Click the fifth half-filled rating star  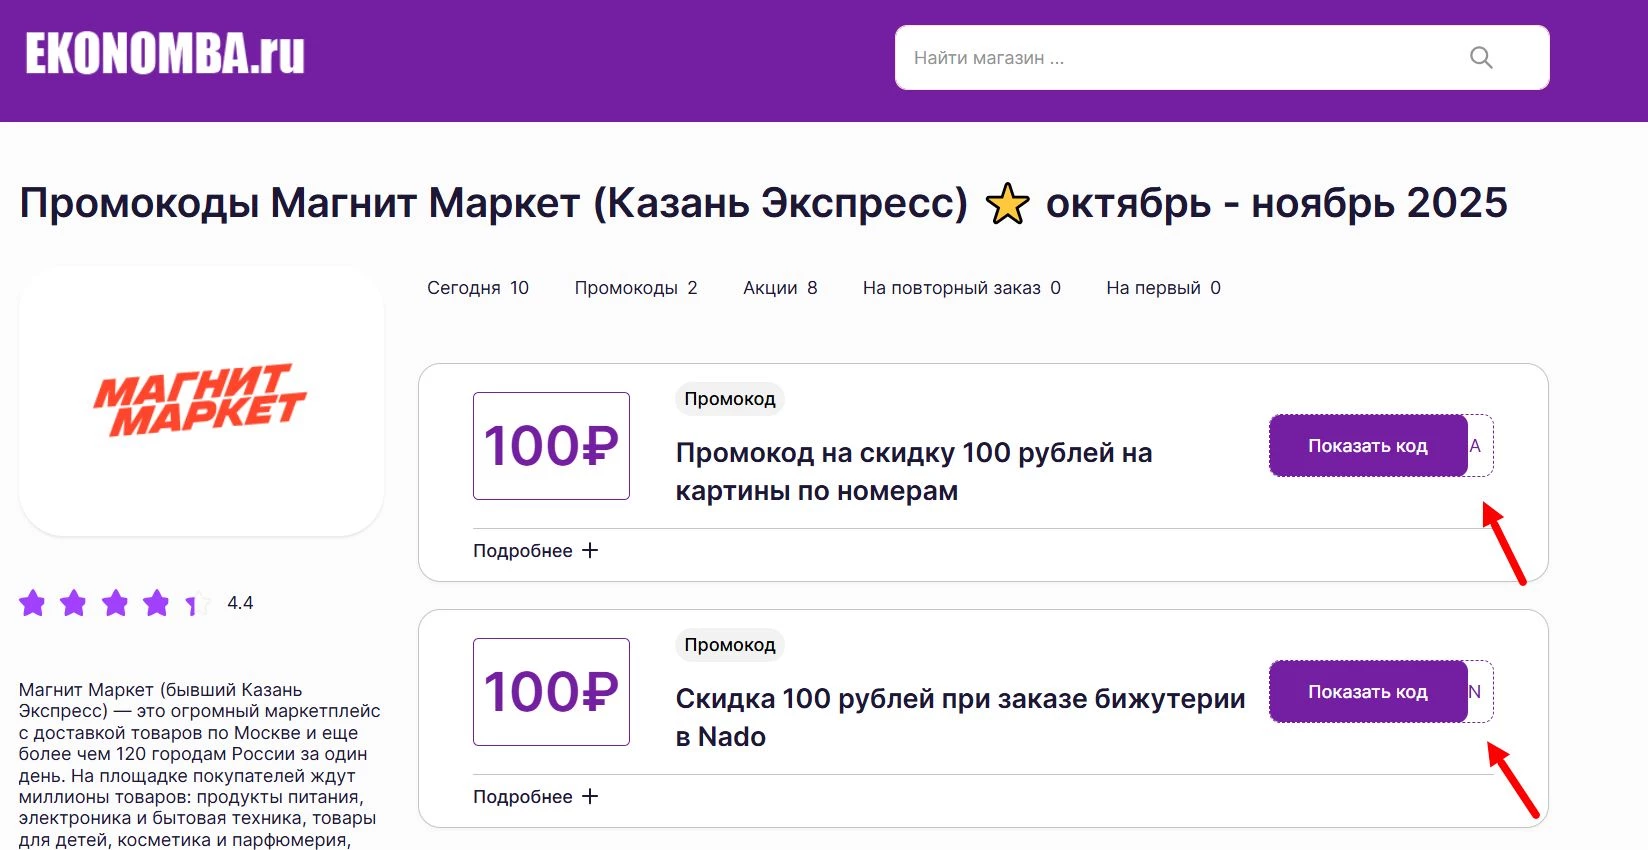[197, 603]
